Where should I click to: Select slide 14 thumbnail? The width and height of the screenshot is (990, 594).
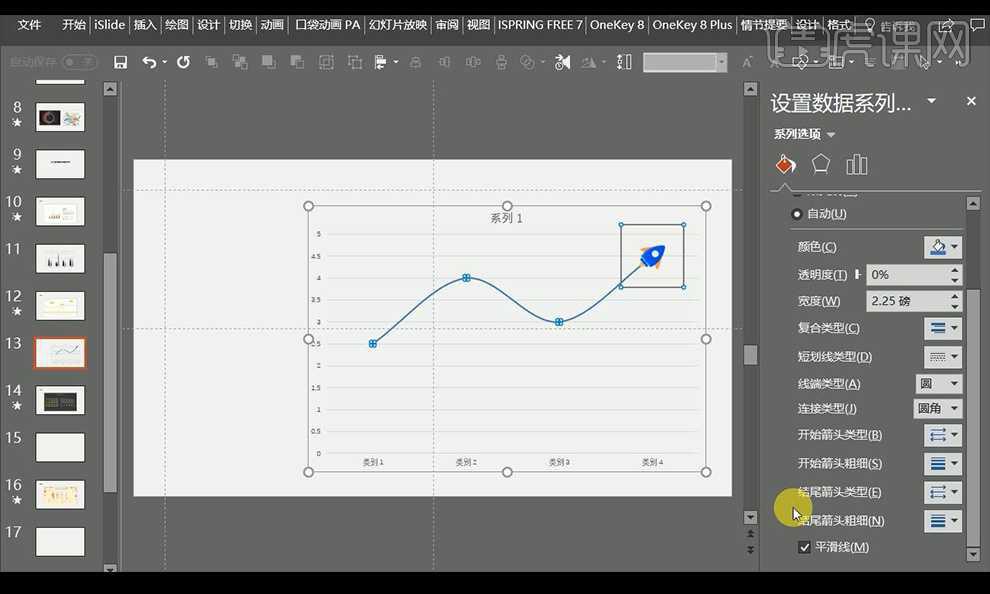[60, 401]
